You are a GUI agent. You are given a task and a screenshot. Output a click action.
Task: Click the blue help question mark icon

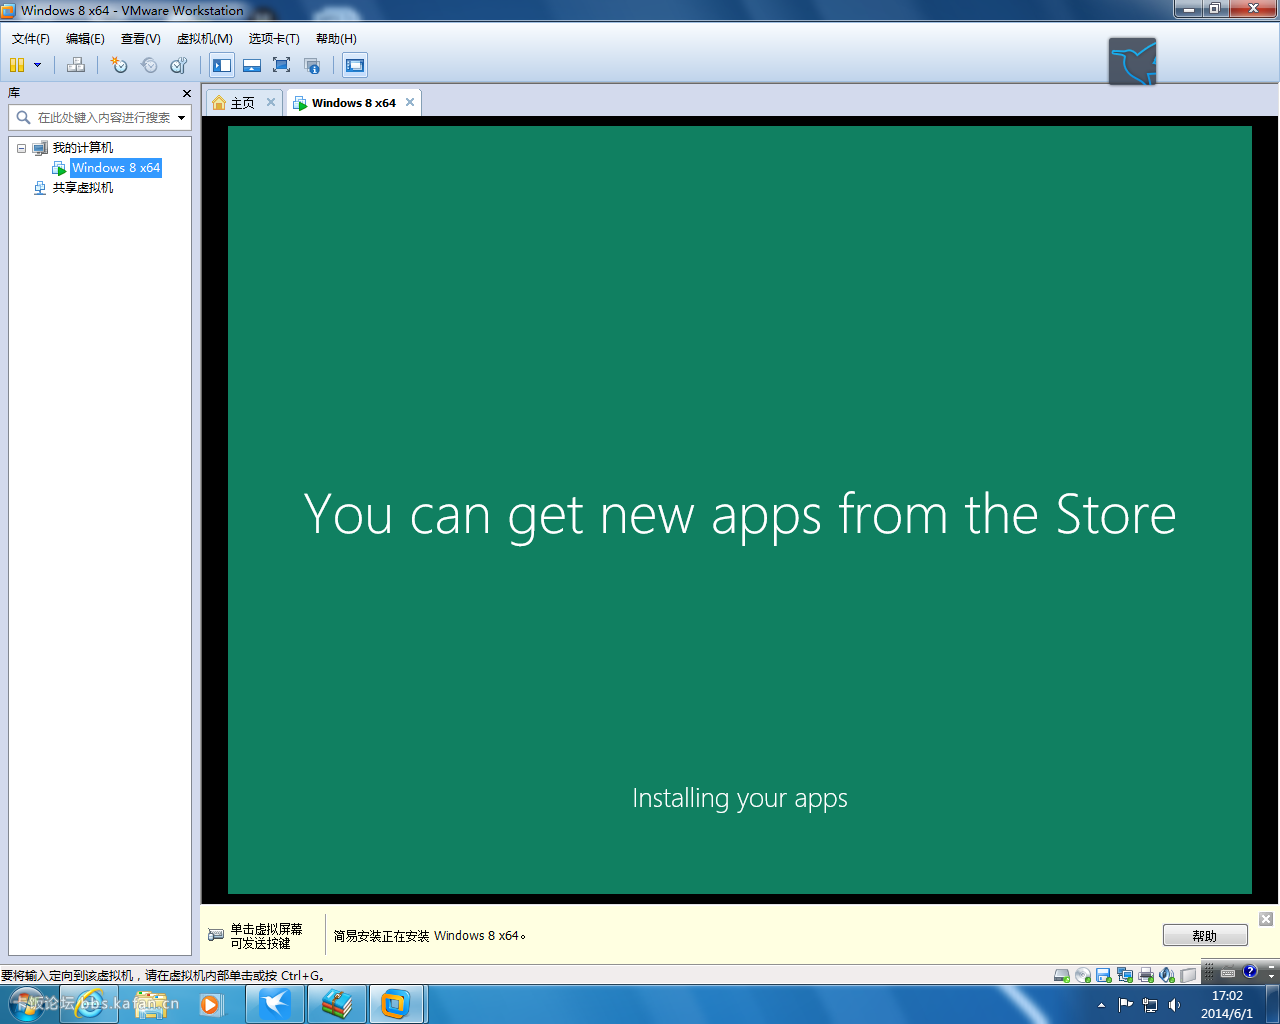(x=1250, y=972)
